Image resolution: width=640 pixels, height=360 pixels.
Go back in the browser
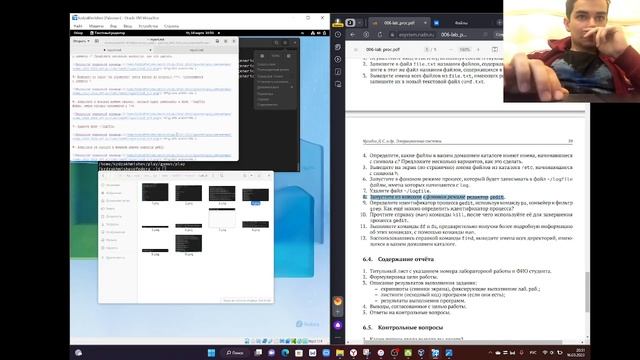point(353,35)
